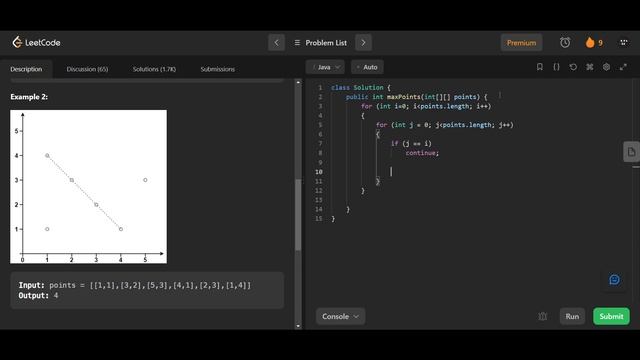
Task: Switch to the Submissions tab
Action: [218, 69]
